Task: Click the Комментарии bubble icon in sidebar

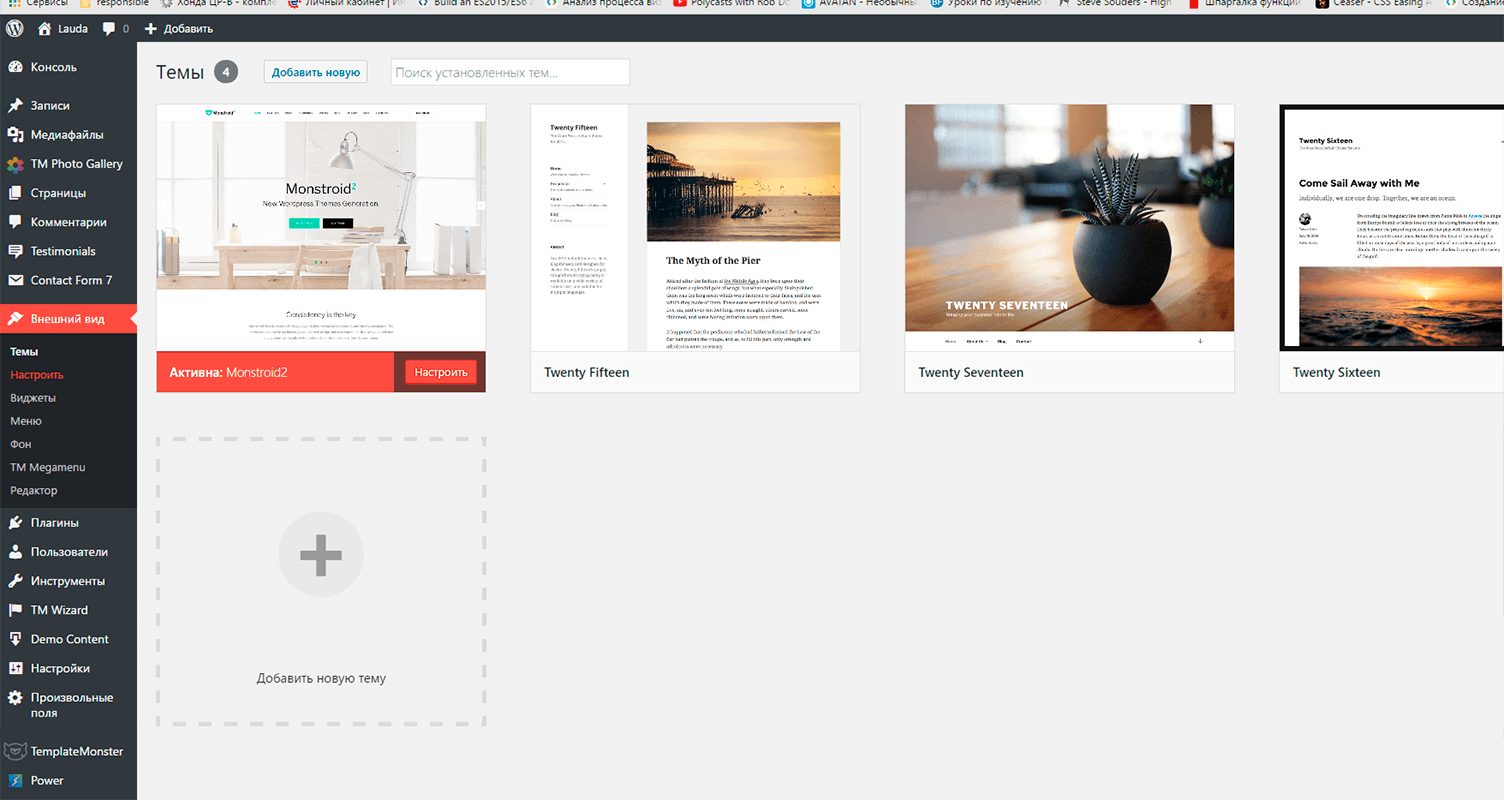Action: point(15,222)
